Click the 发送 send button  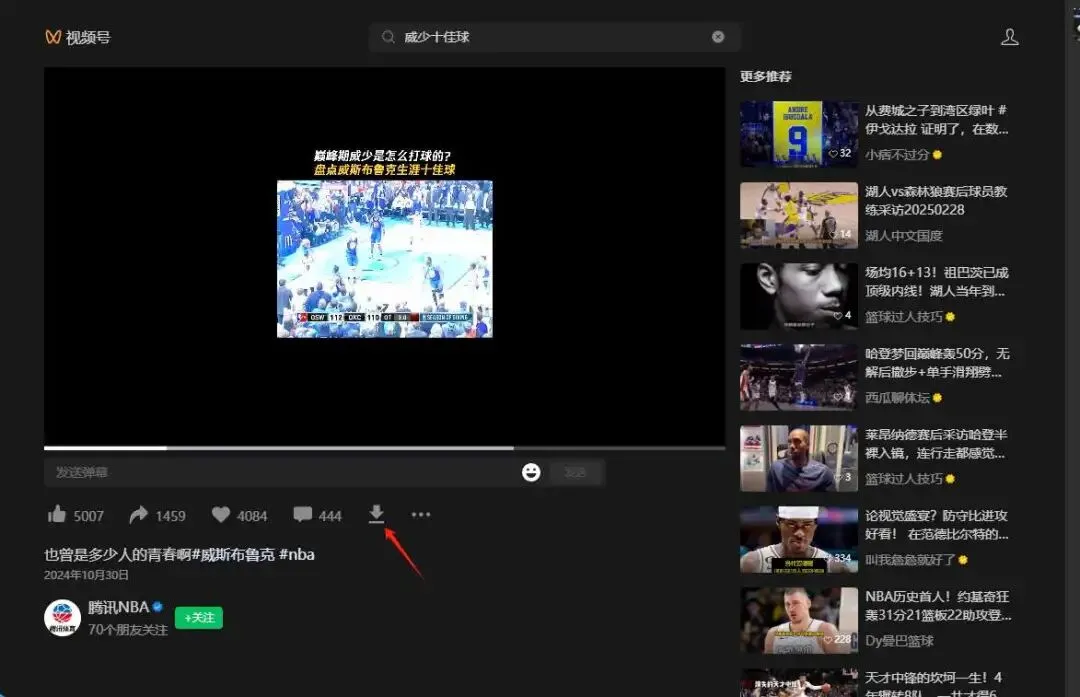point(576,472)
